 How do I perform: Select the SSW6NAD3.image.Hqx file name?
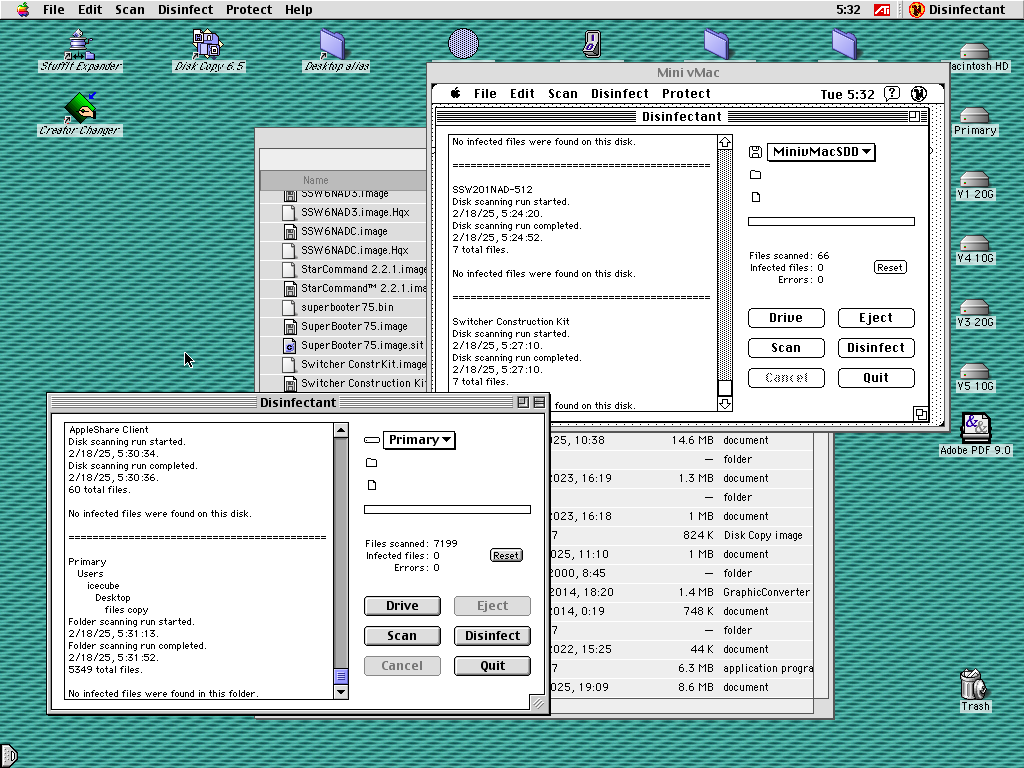[x=355, y=212]
